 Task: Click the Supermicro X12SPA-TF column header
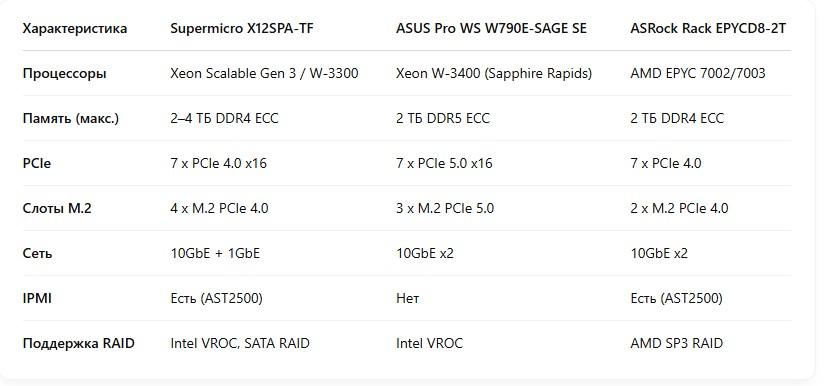click(x=241, y=28)
